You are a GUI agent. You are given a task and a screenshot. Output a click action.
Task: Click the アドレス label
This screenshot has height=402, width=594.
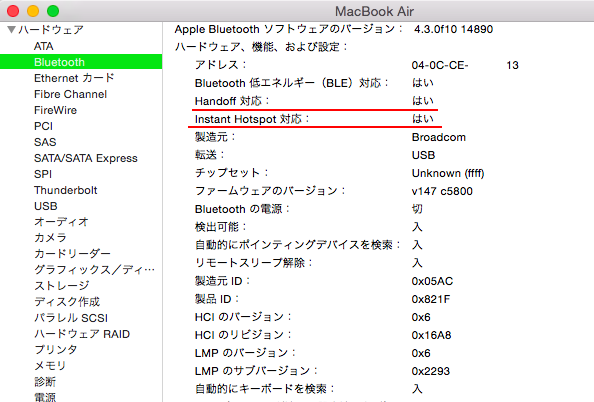pyautogui.click(x=220, y=65)
